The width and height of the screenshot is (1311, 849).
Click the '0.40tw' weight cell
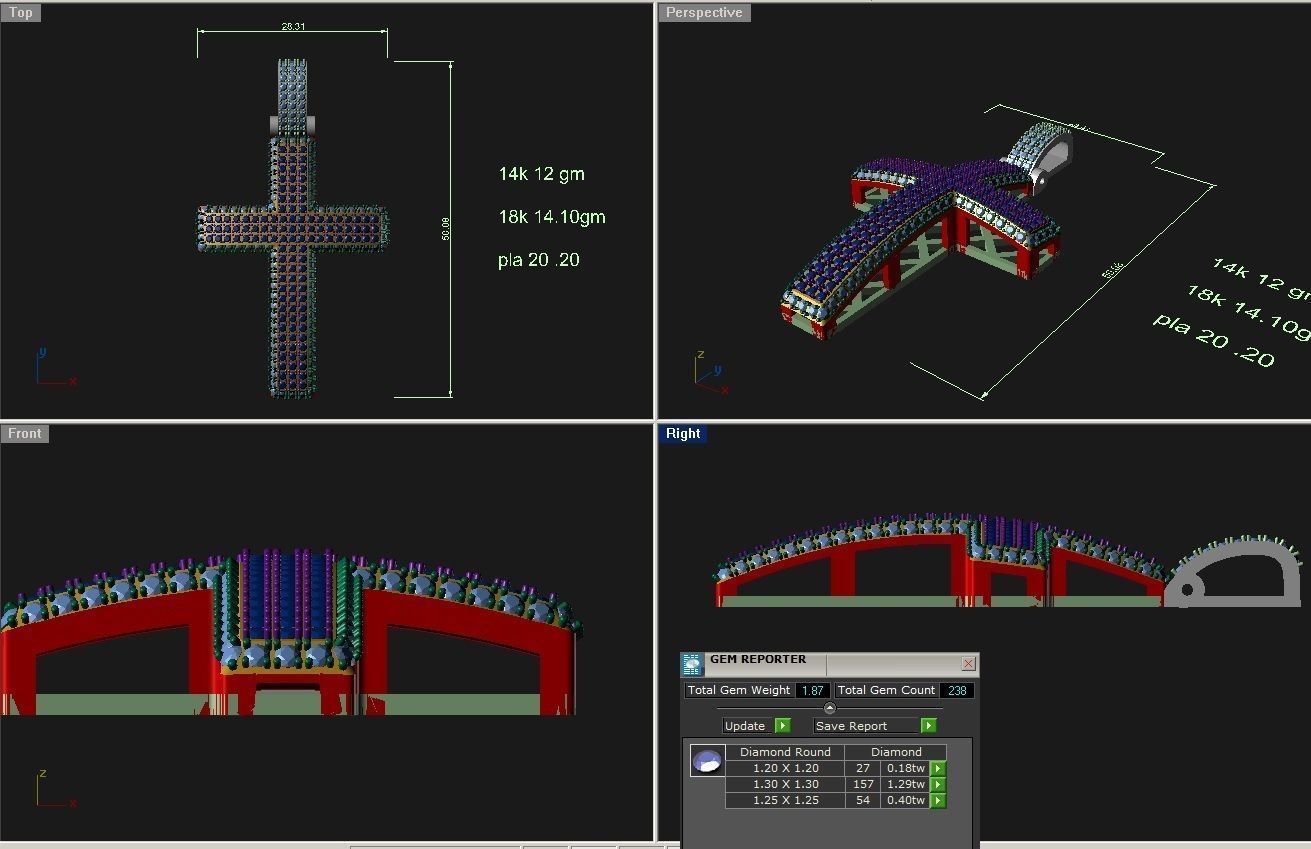[x=905, y=801]
